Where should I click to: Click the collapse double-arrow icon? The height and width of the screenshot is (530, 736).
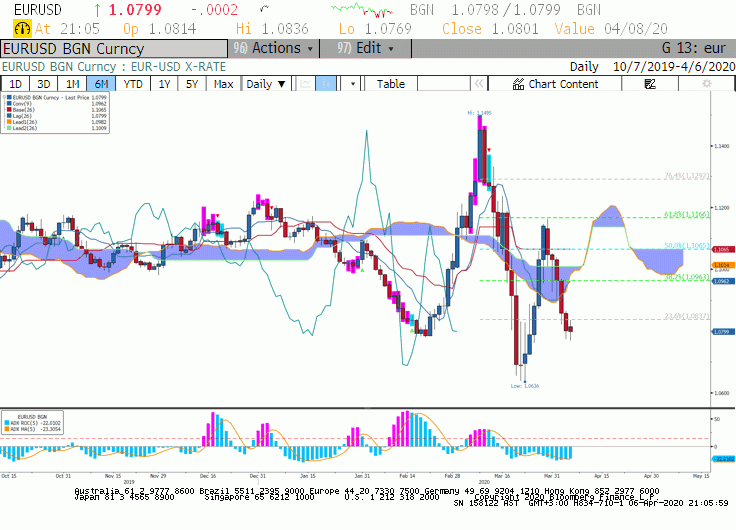point(479,84)
